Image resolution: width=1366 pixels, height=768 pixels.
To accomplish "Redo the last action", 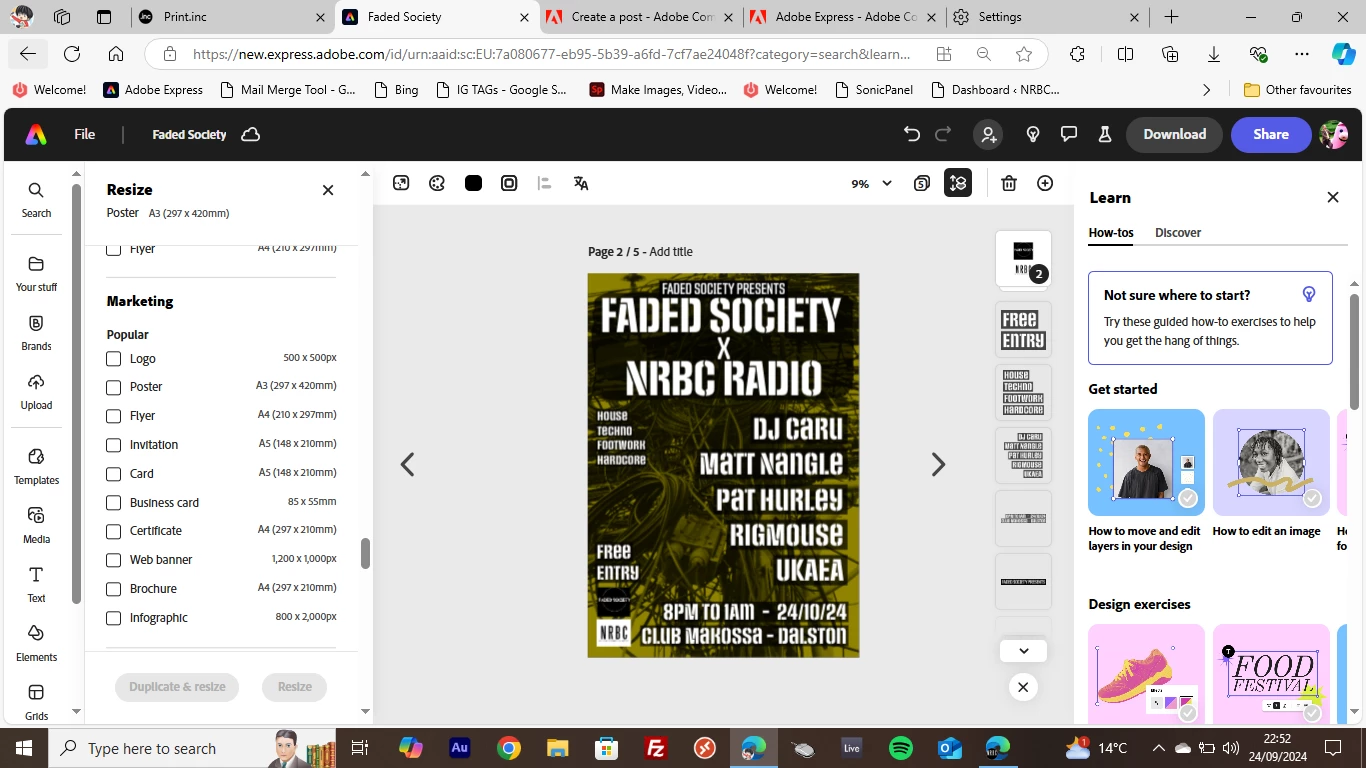I will pyautogui.click(x=943, y=134).
